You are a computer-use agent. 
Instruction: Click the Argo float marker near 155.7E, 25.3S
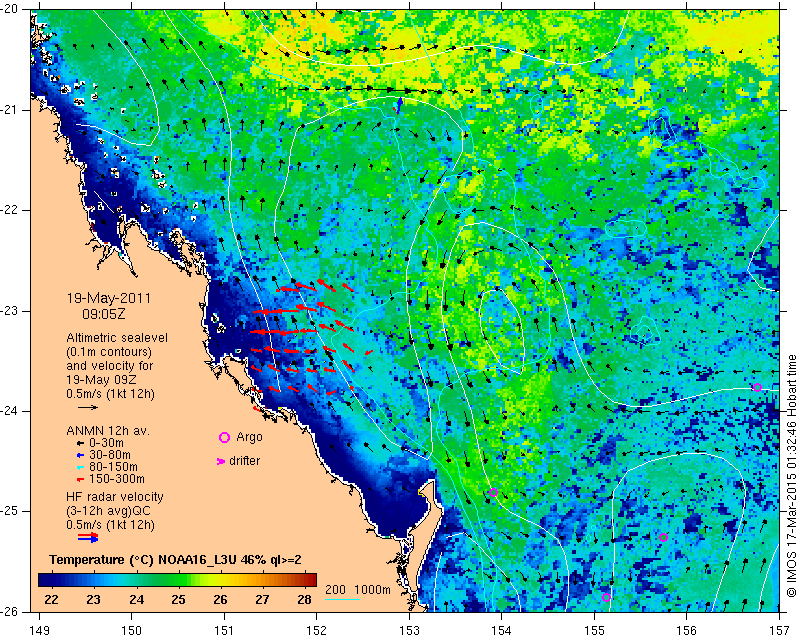[663, 537]
